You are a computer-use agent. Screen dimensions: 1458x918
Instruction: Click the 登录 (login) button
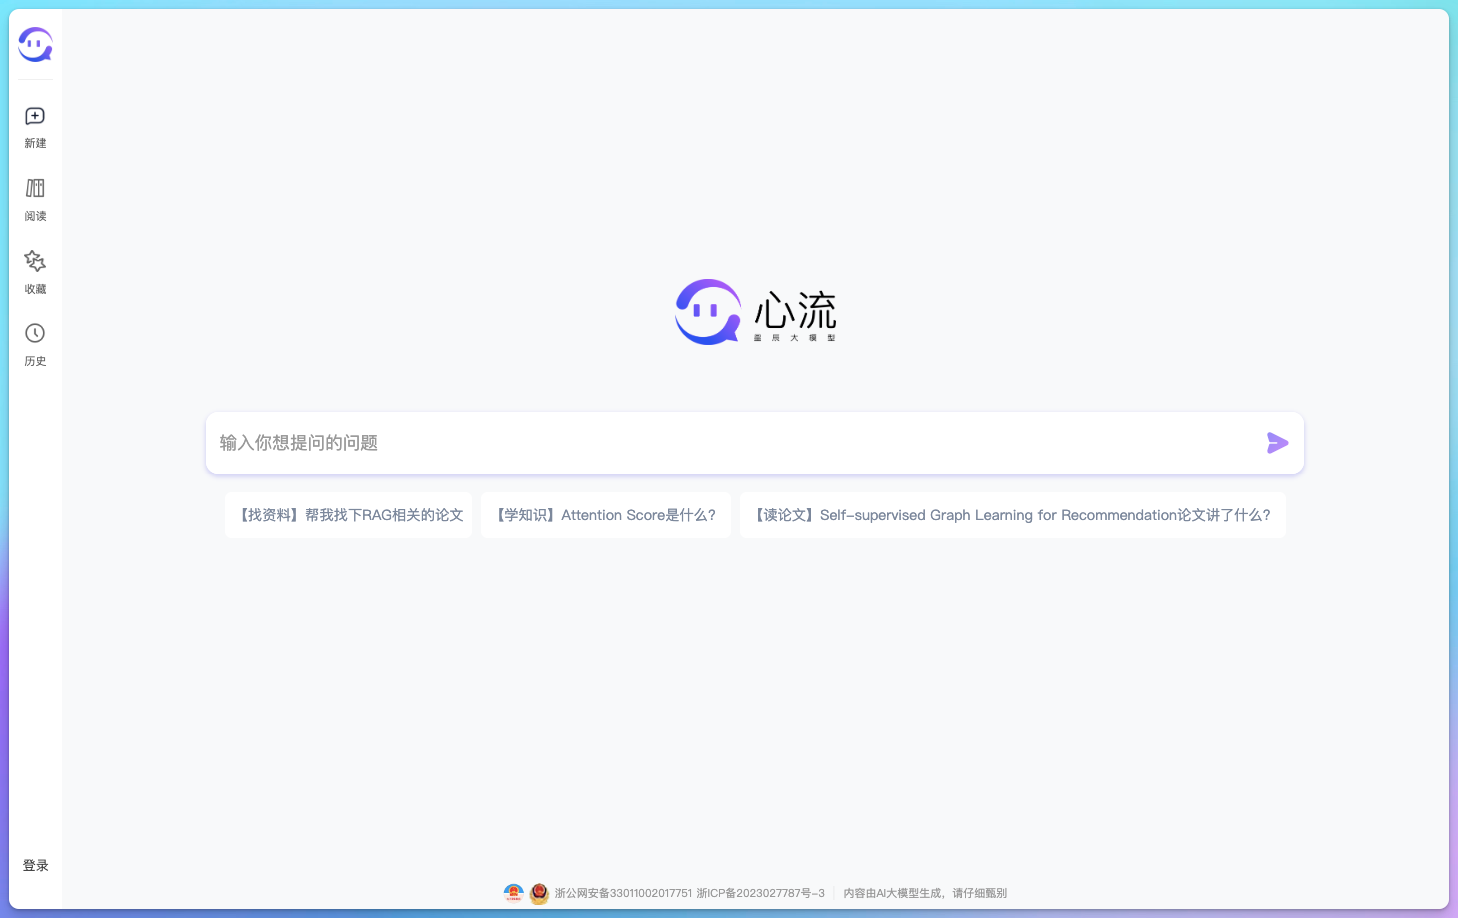35,865
